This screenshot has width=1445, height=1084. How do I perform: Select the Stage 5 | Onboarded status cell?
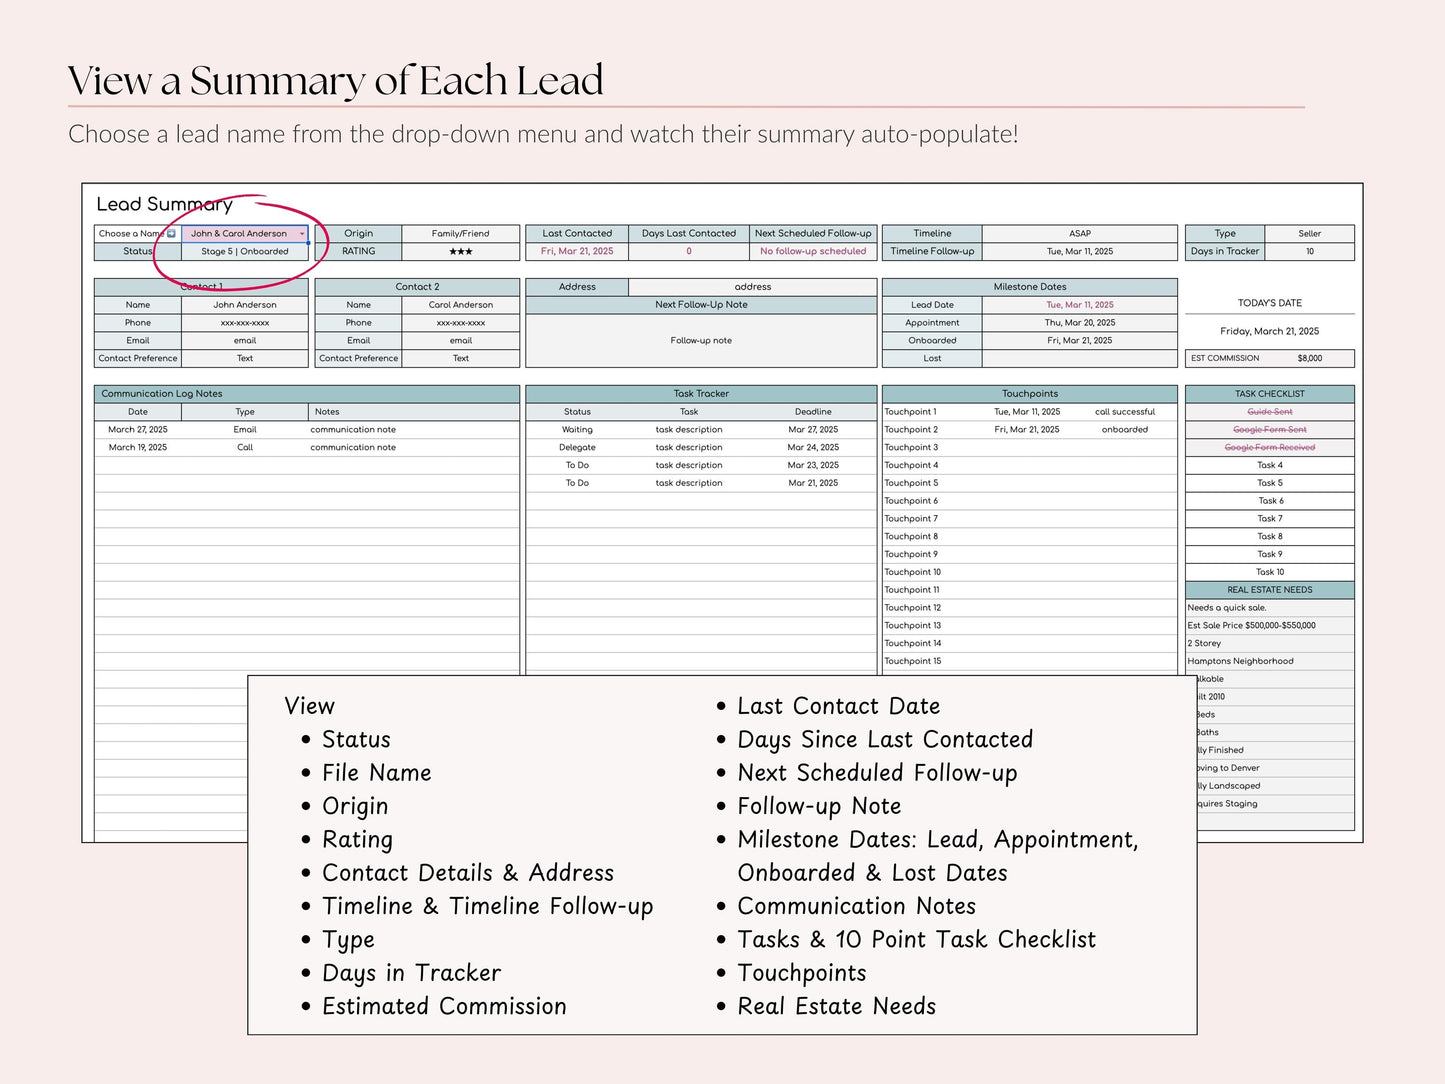click(x=245, y=252)
